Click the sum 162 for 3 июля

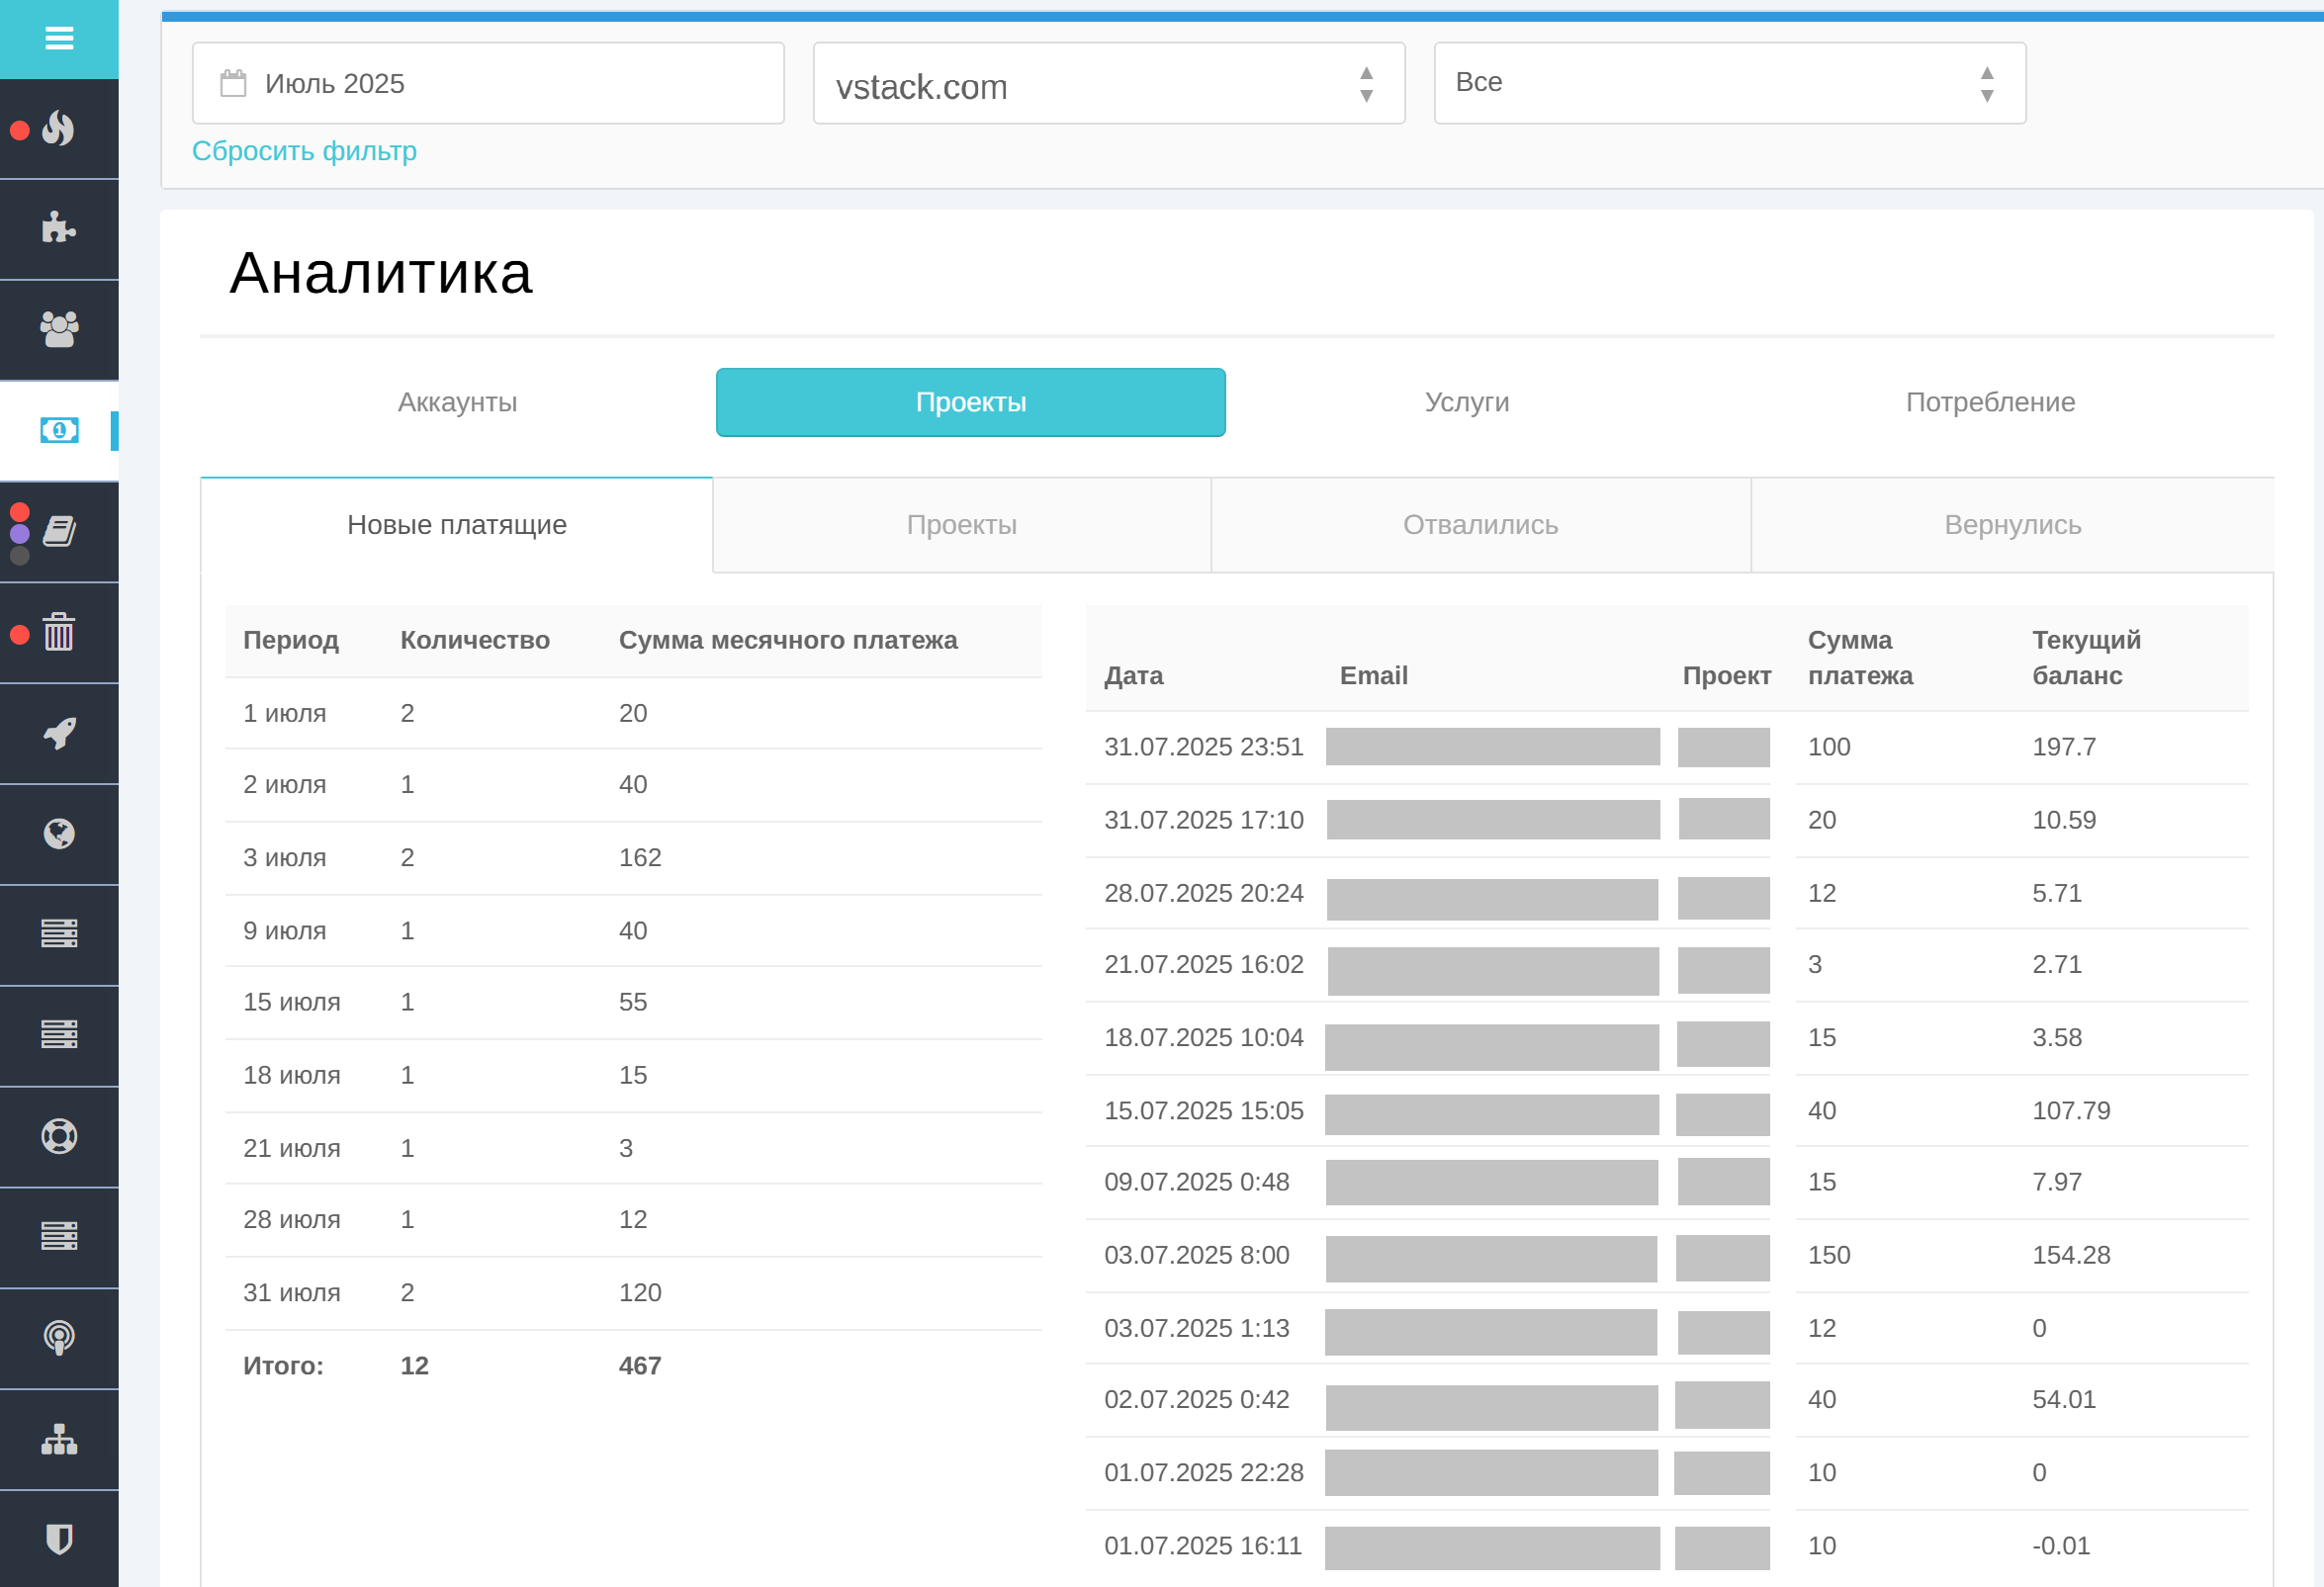coord(640,858)
